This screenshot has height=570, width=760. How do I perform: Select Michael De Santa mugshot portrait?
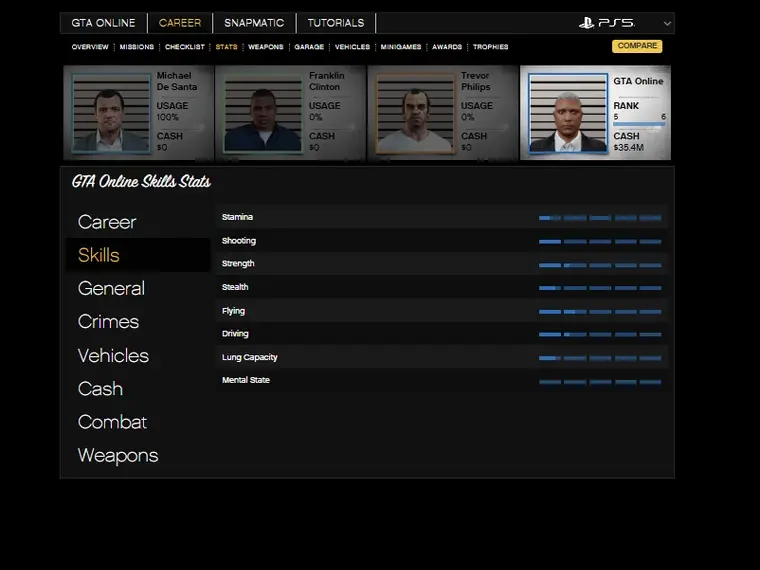111,113
